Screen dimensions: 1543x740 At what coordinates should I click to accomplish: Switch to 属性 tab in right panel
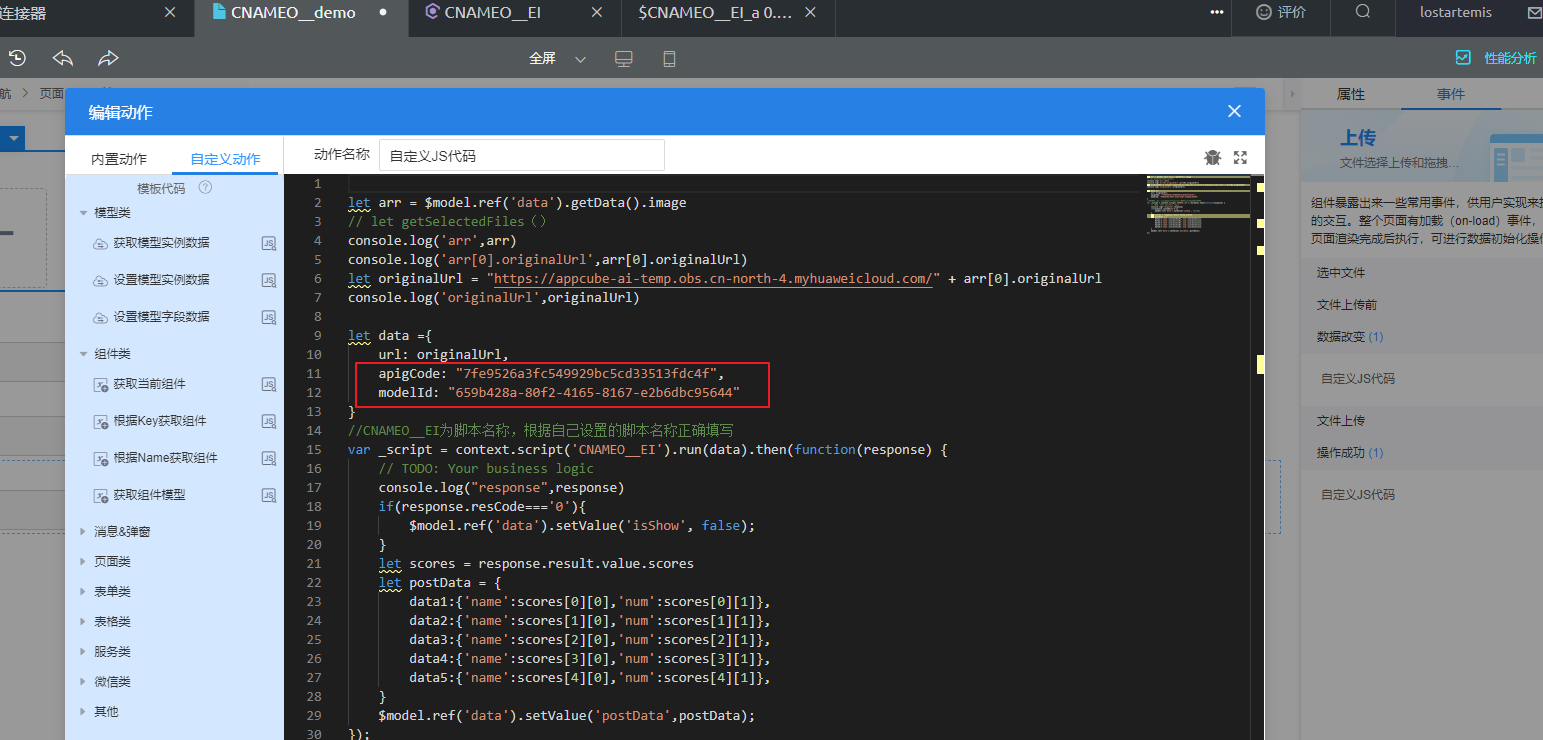[1350, 94]
